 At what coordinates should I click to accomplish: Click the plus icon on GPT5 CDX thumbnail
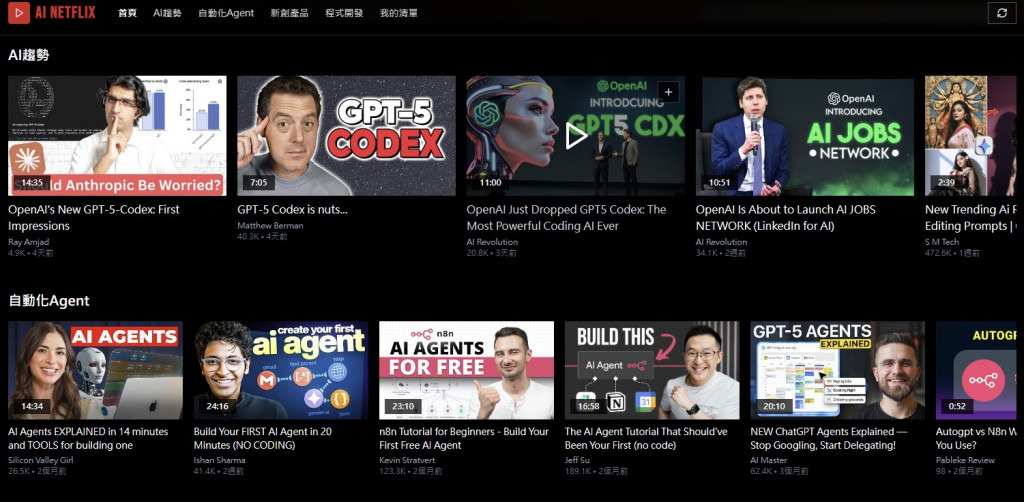pos(668,93)
